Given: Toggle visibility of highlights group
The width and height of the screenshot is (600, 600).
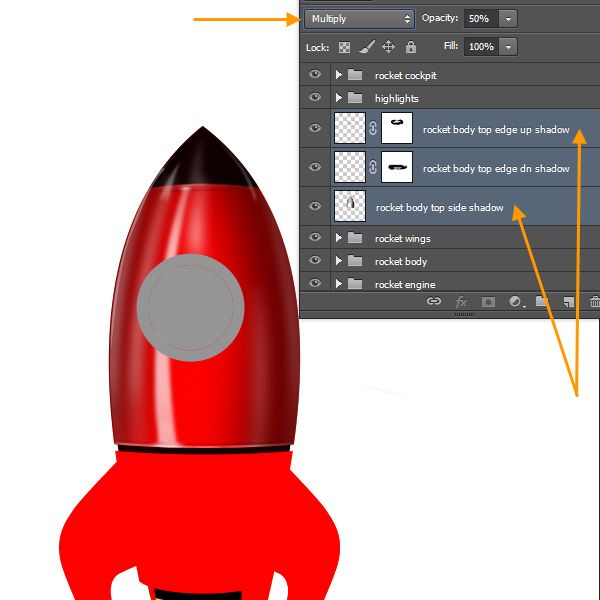Looking at the screenshot, I should tap(315, 98).
